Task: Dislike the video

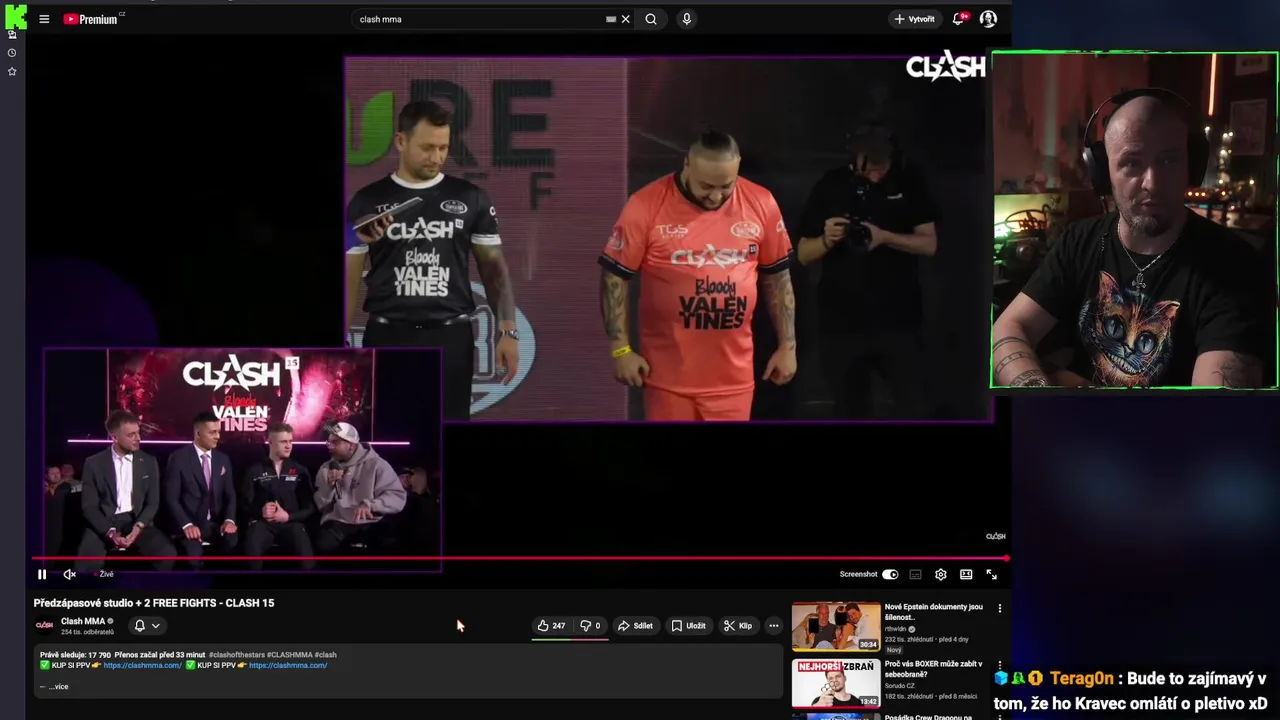Action: click(x=590, y=626)
